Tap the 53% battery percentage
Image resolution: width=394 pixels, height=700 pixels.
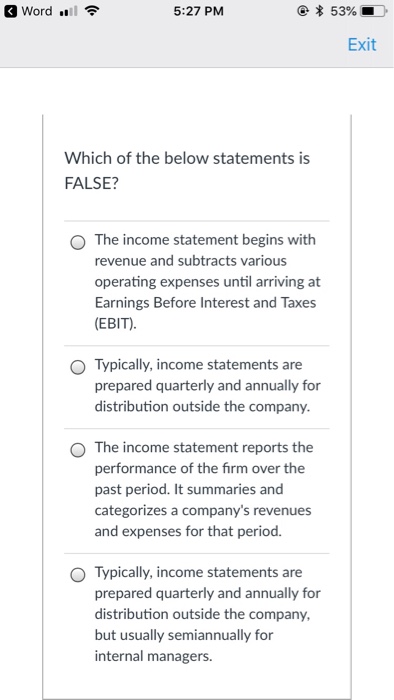(x=343, y=12)
